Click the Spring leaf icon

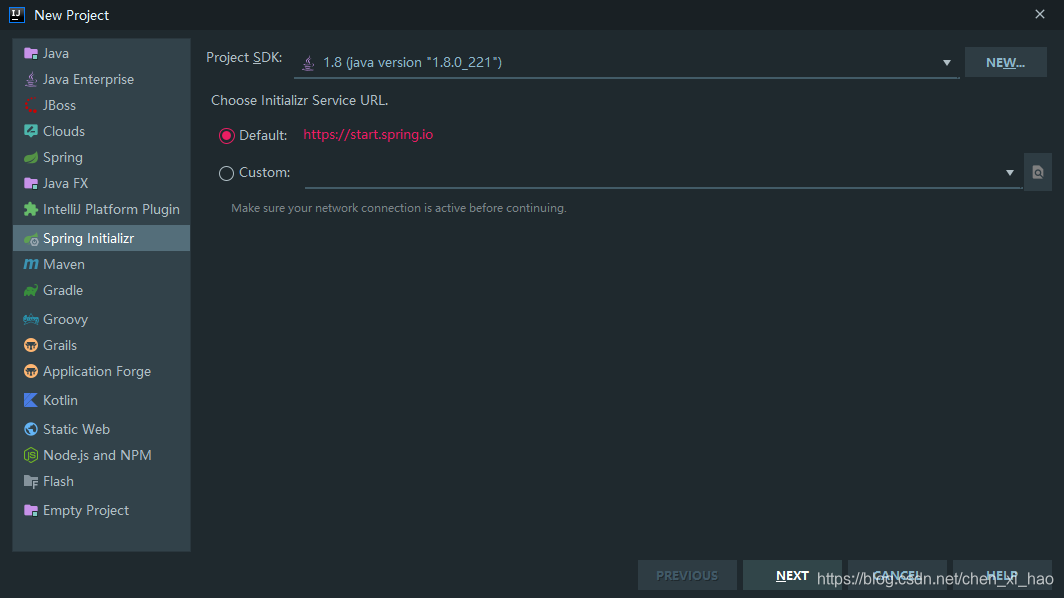(31, 157)
